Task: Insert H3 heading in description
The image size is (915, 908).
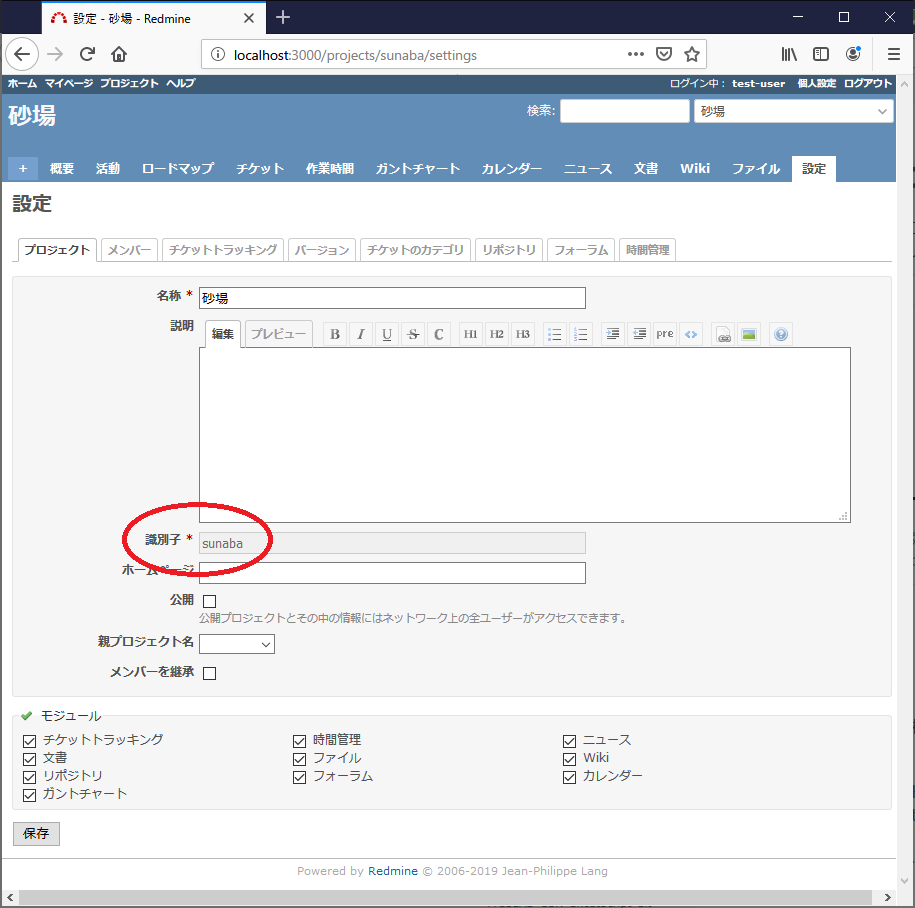Action: coord(523,334)
